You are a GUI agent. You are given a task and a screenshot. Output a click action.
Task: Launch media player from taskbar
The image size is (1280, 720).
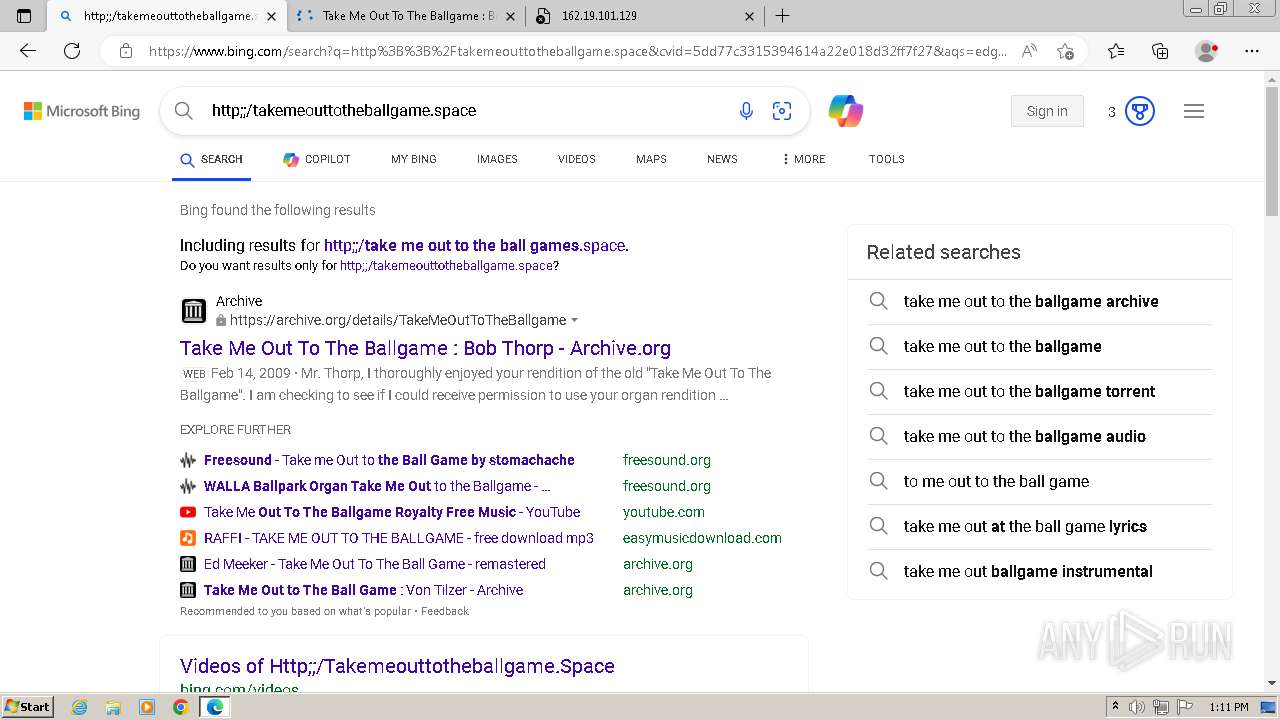tap(147, 707)
